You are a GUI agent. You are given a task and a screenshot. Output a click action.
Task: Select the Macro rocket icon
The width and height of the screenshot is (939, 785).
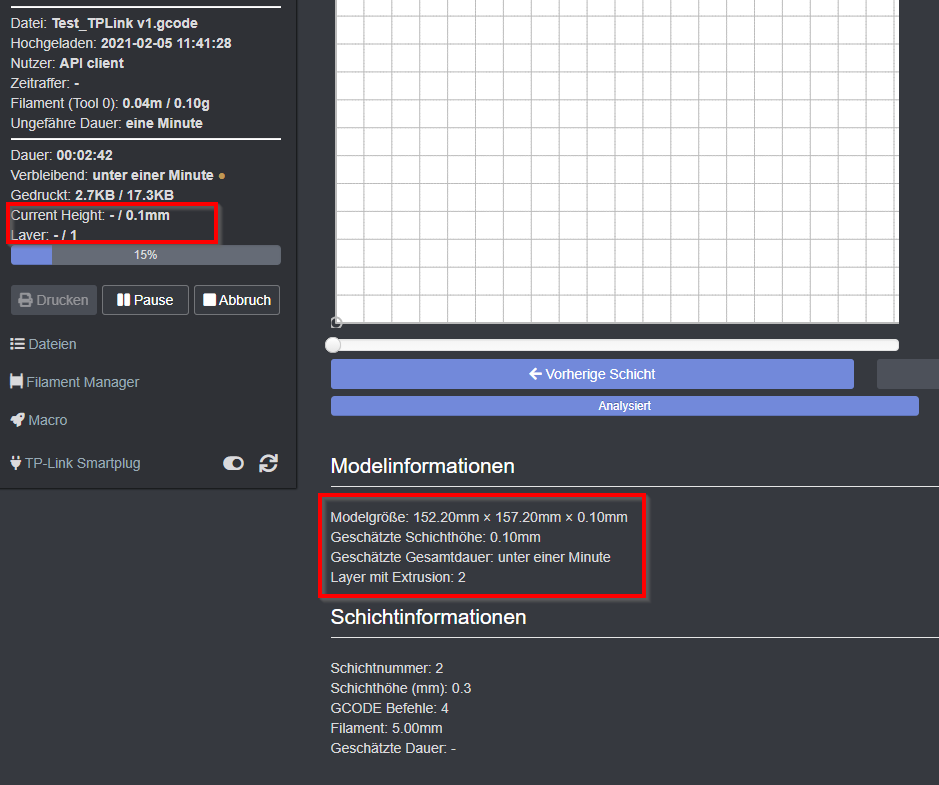[15, 420]
